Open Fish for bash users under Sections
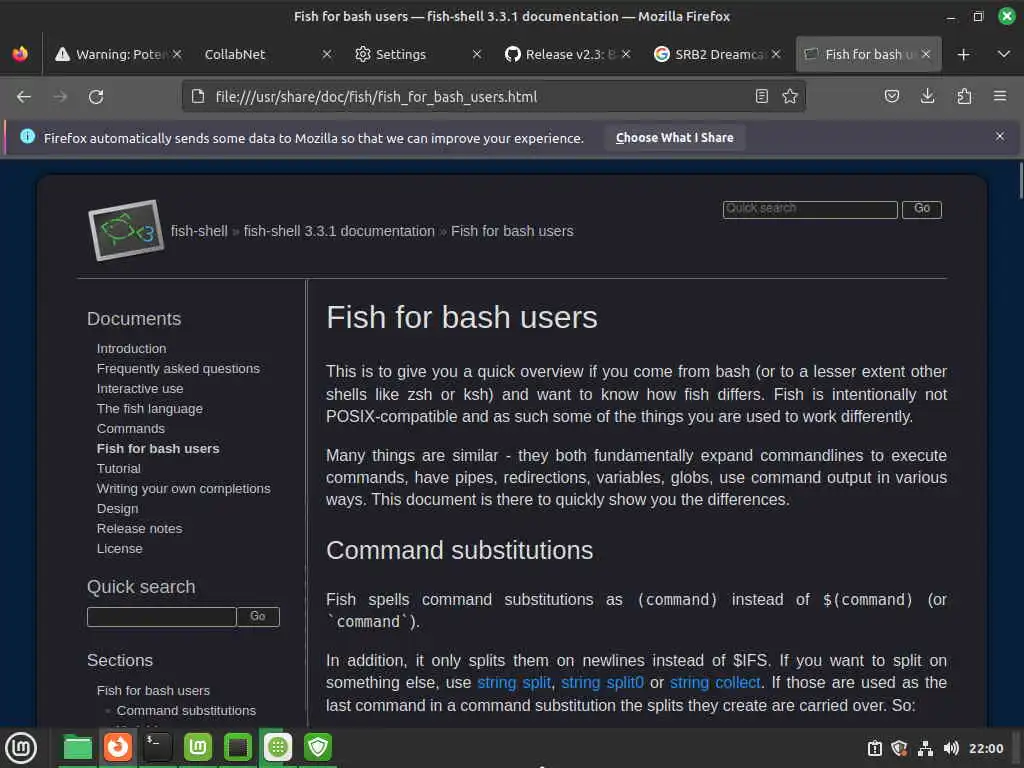 click(x=153, y=691)
